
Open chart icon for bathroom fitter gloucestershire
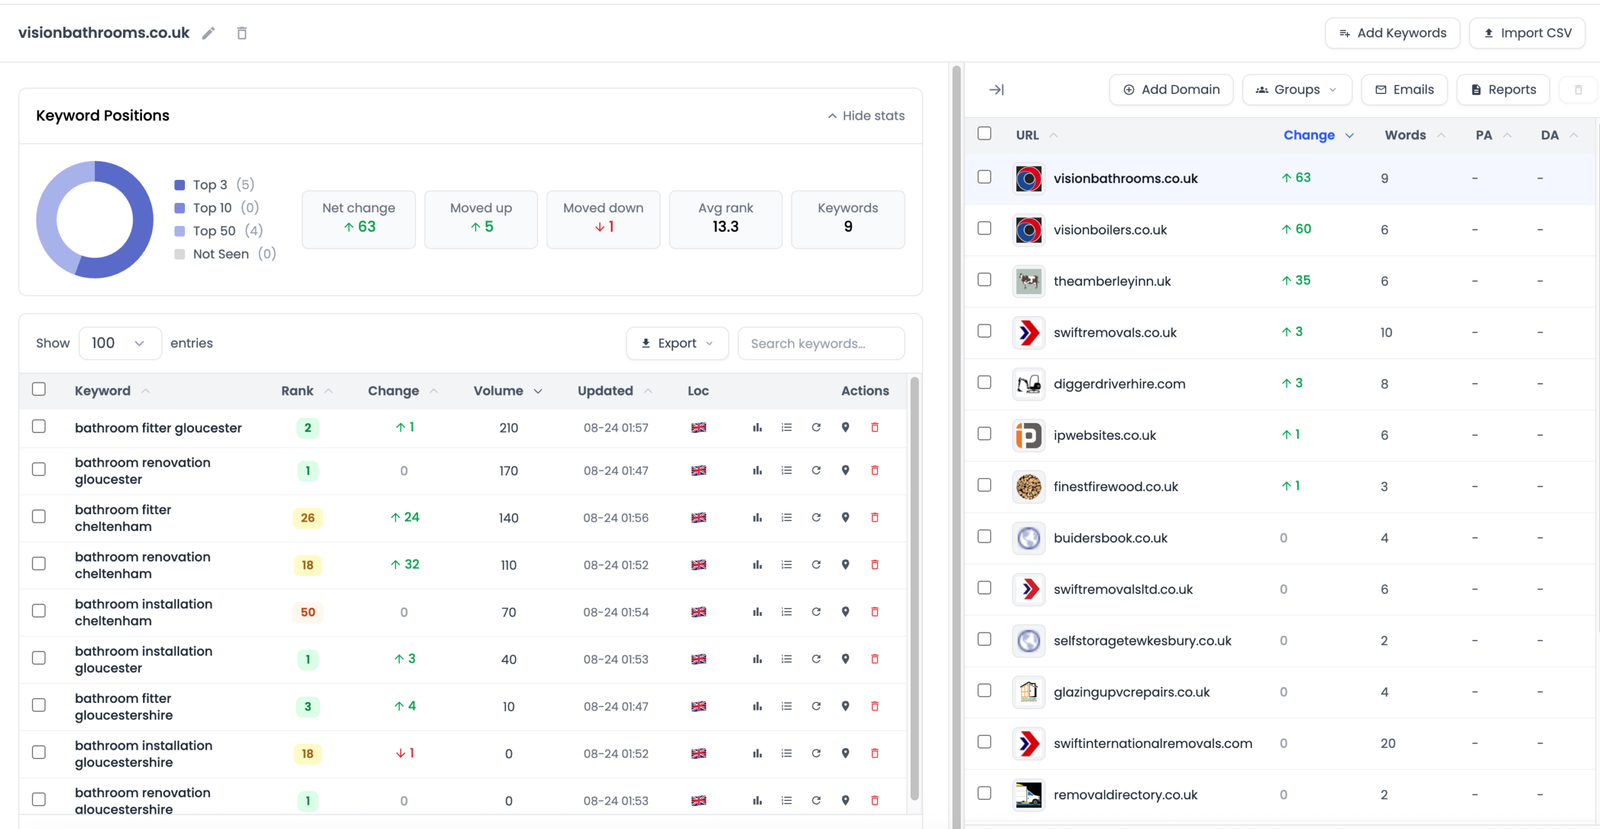tap(757, 706)
